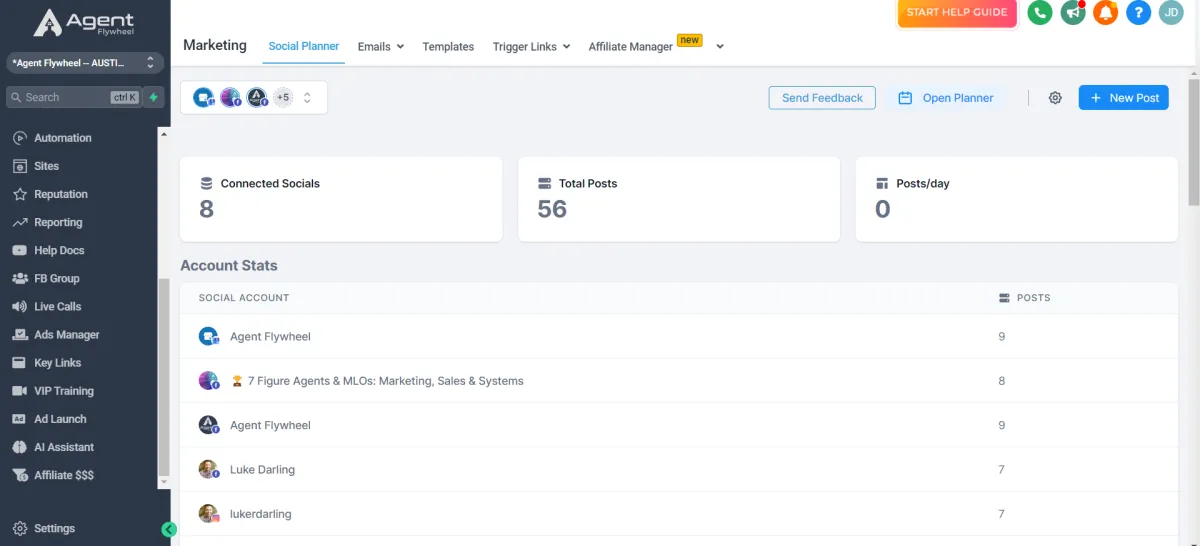Click the green phone call icon
This screenshot has height=546, width=1200.
[x=1040, y=13]
